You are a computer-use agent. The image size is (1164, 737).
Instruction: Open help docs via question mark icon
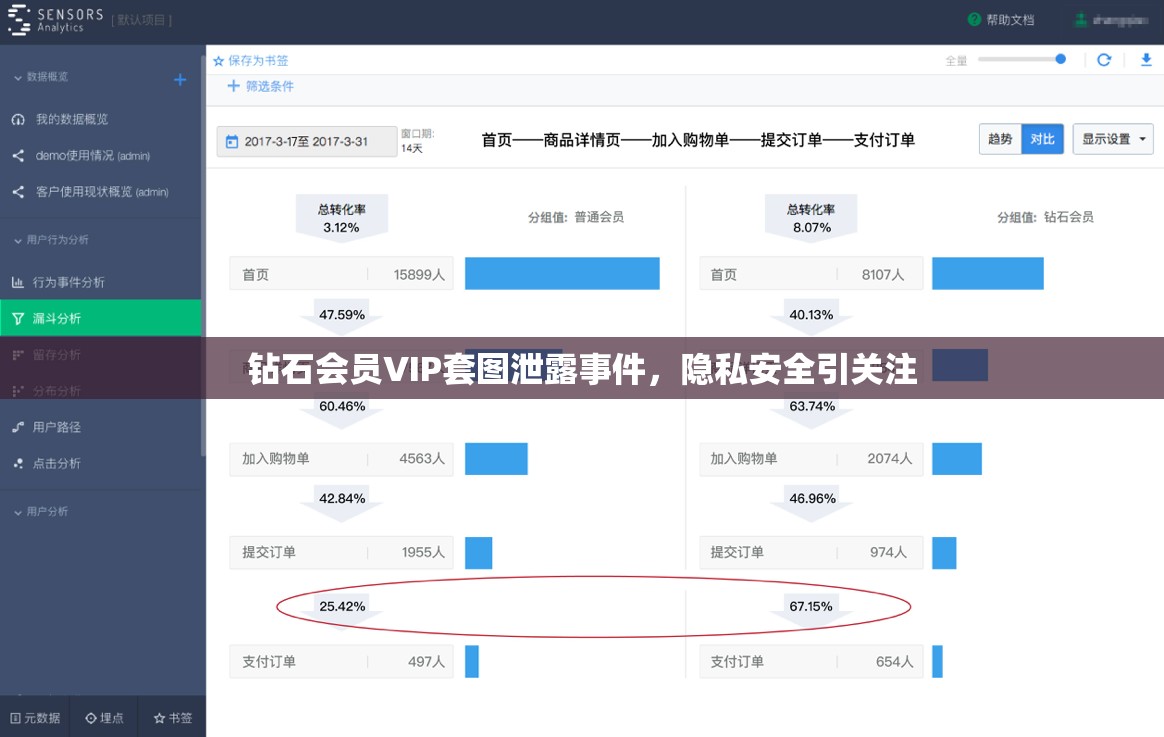point(975,19)
